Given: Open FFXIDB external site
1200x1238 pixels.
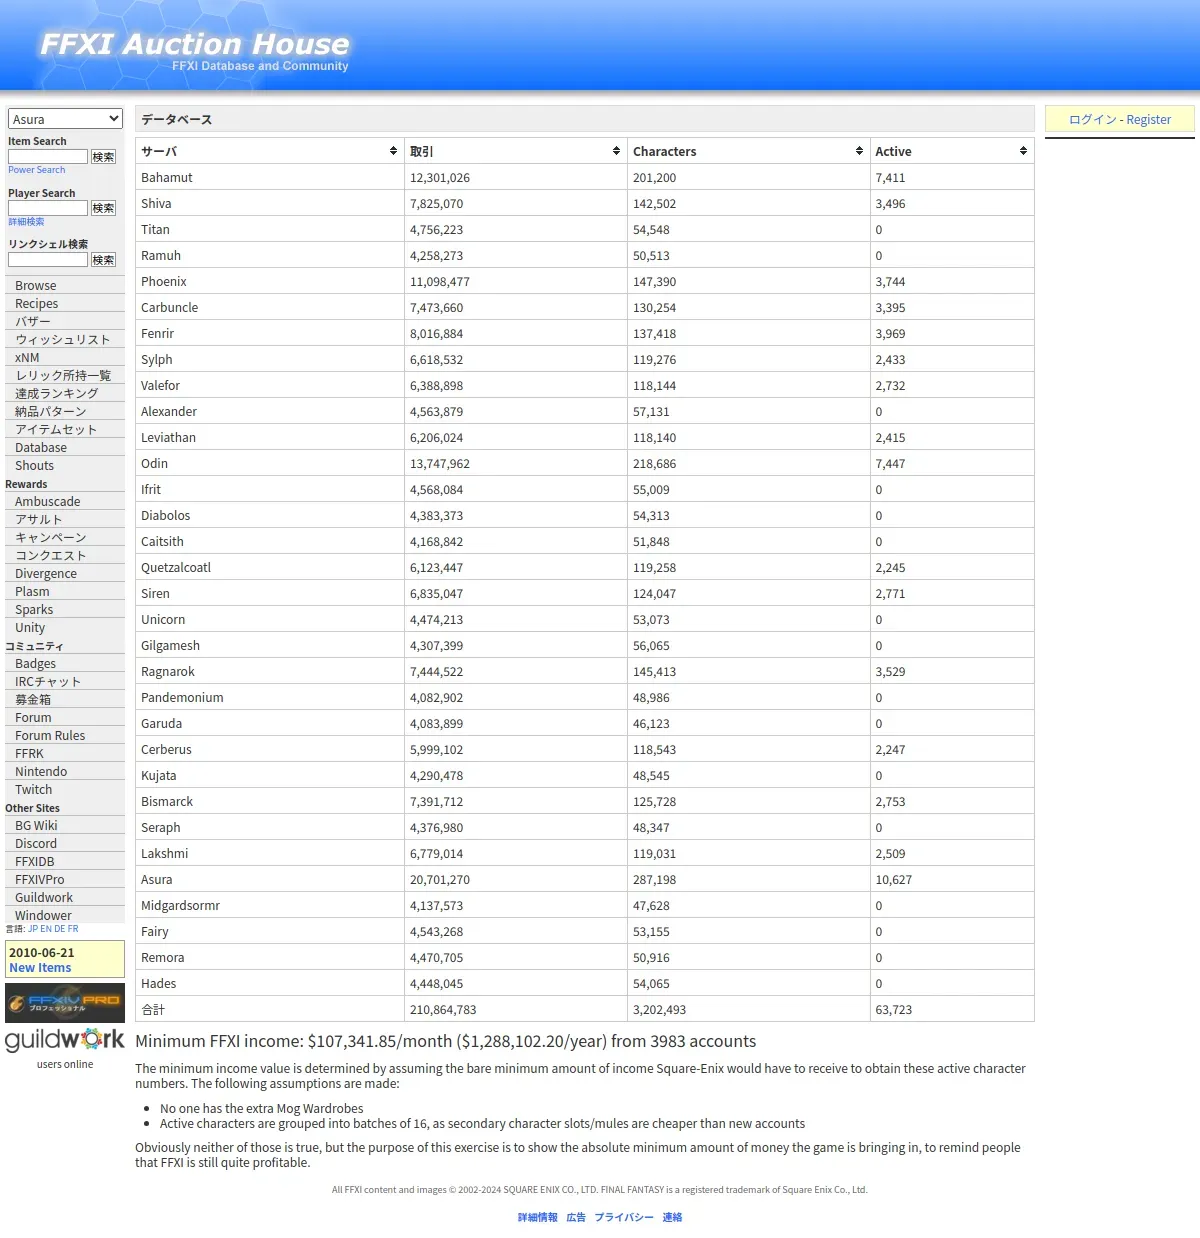Looking at the screenshot, I should pos(65,861).
